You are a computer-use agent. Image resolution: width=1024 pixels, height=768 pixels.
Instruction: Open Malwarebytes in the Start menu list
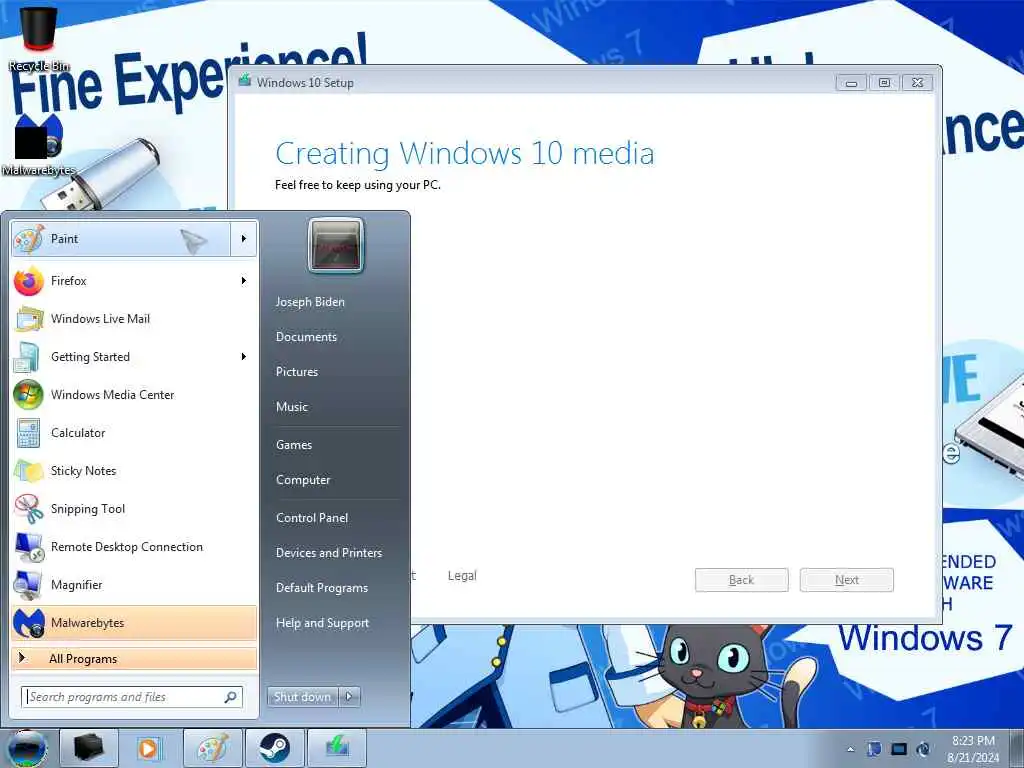pos(134,623)
